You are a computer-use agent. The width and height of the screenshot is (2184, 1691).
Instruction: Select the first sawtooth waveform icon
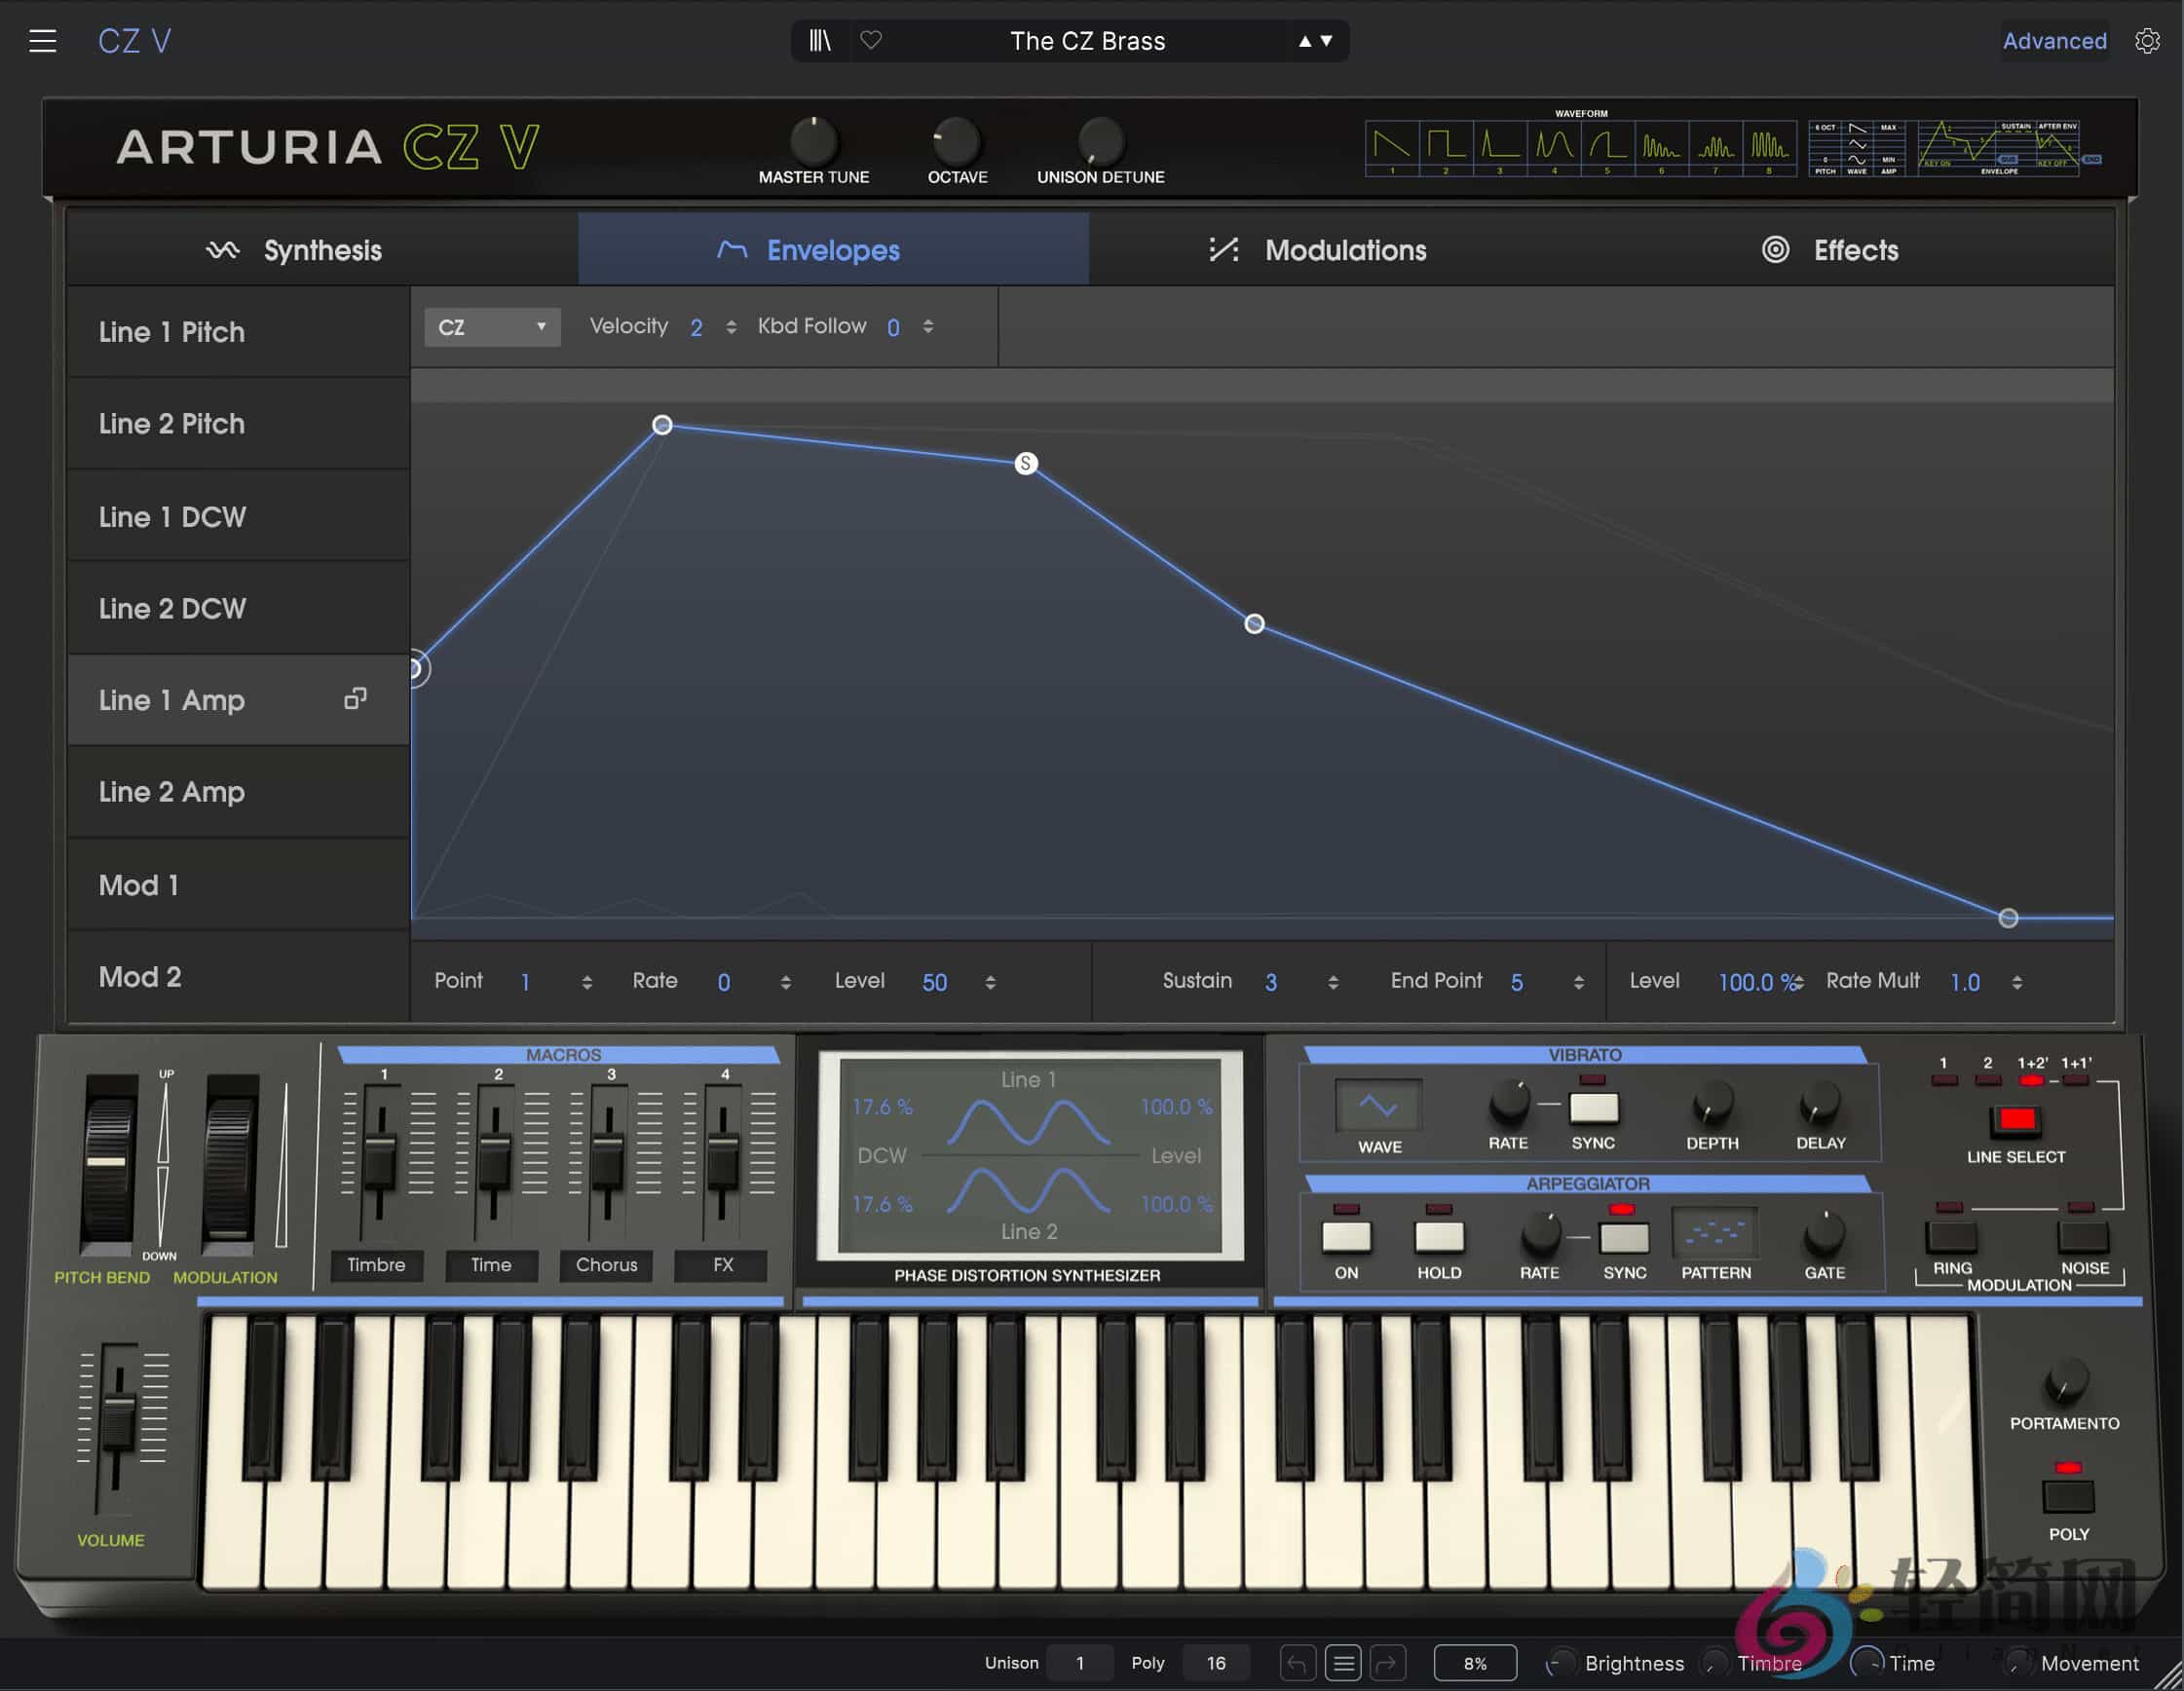point(1393,148)
